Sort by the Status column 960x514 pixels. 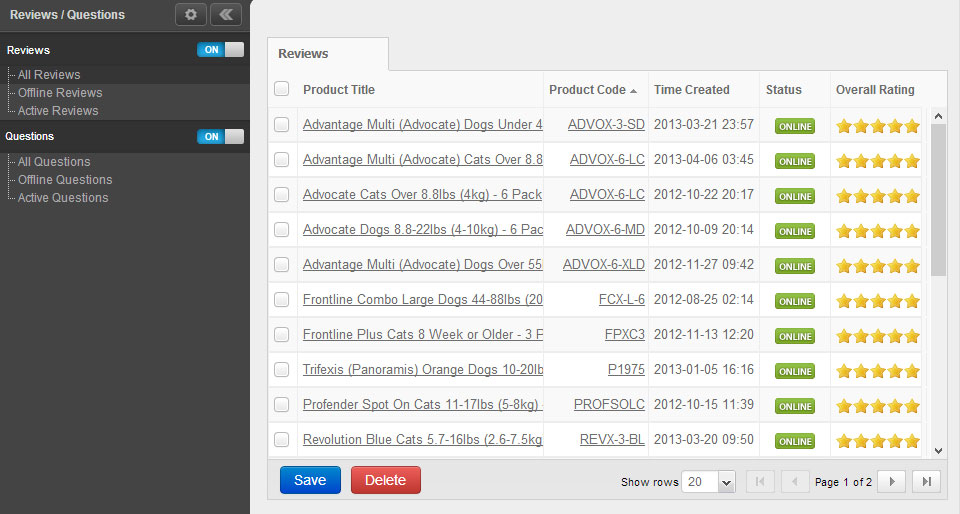point(783,90)
